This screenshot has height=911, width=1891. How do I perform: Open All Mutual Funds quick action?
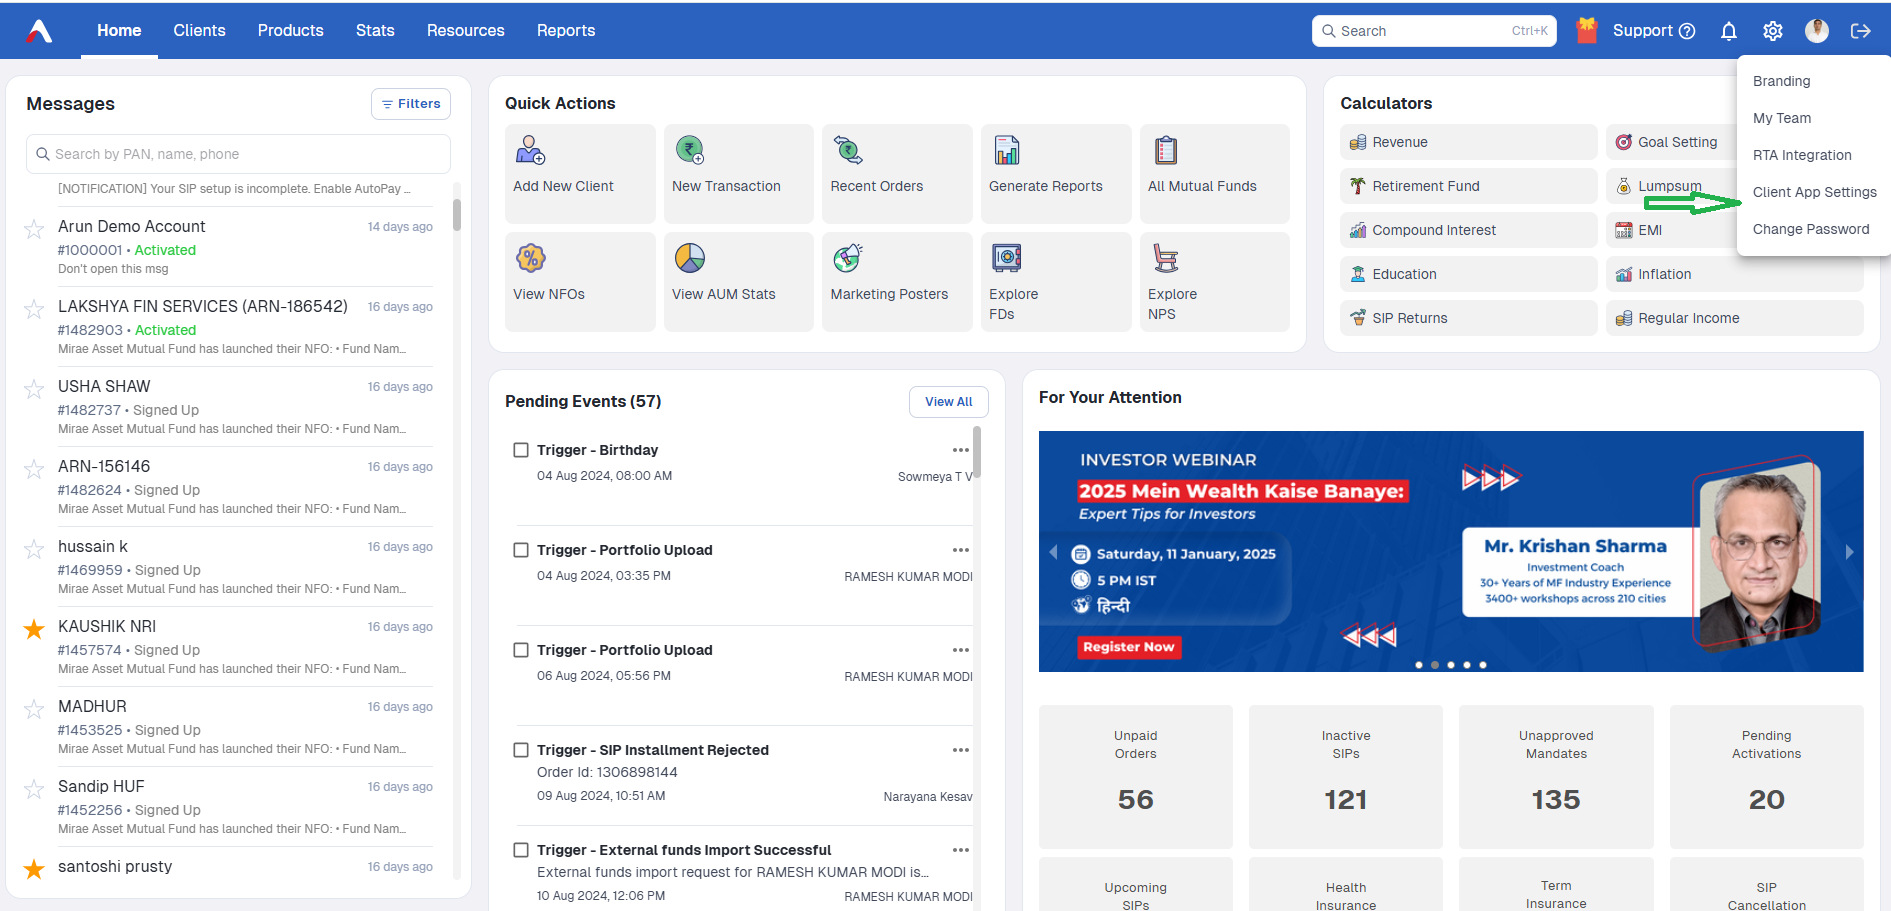[1214, 173]
